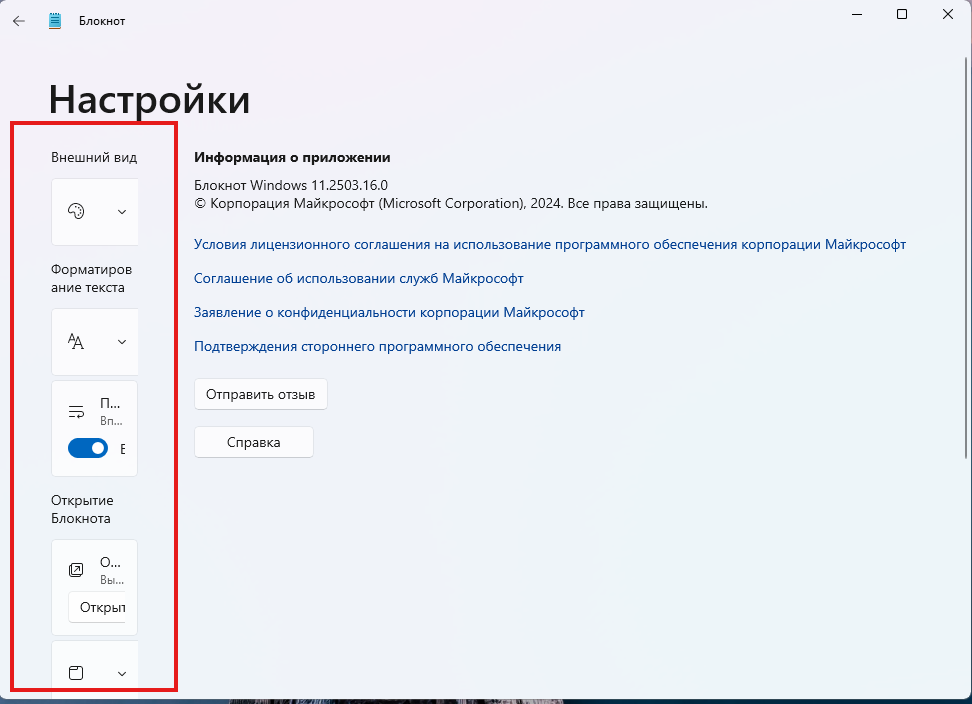The image size is (972, 704).
Task: Click the Справка button
Action: point(254,442)
